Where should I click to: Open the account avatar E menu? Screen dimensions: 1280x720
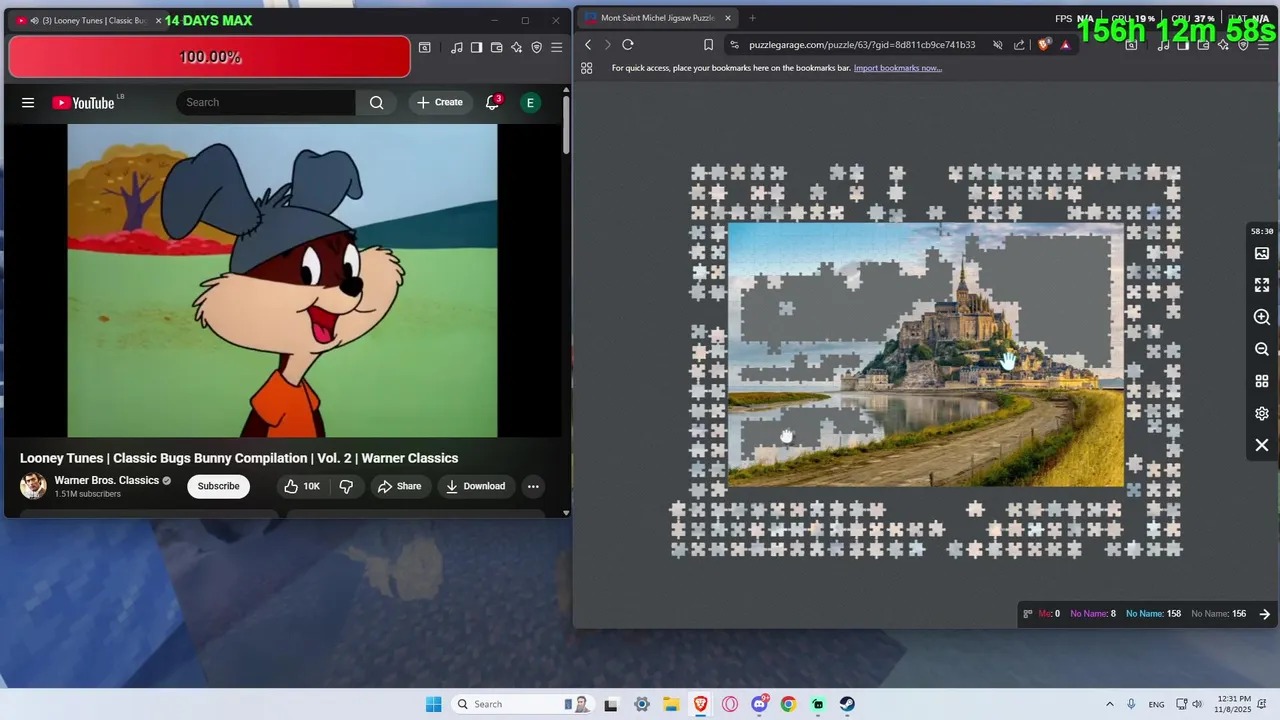pyautogui.click(x=530, y=102)
